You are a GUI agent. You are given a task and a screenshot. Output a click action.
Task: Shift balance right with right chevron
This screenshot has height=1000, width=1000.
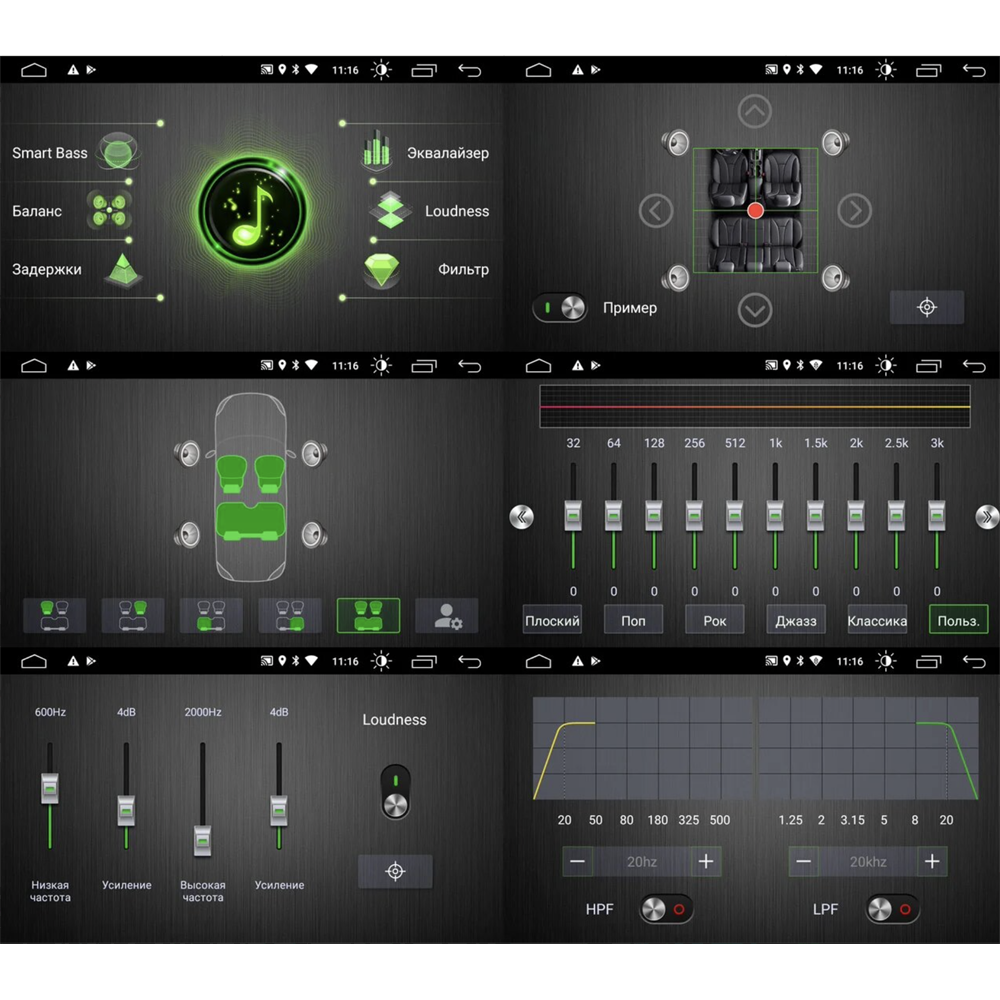(854, 210)
